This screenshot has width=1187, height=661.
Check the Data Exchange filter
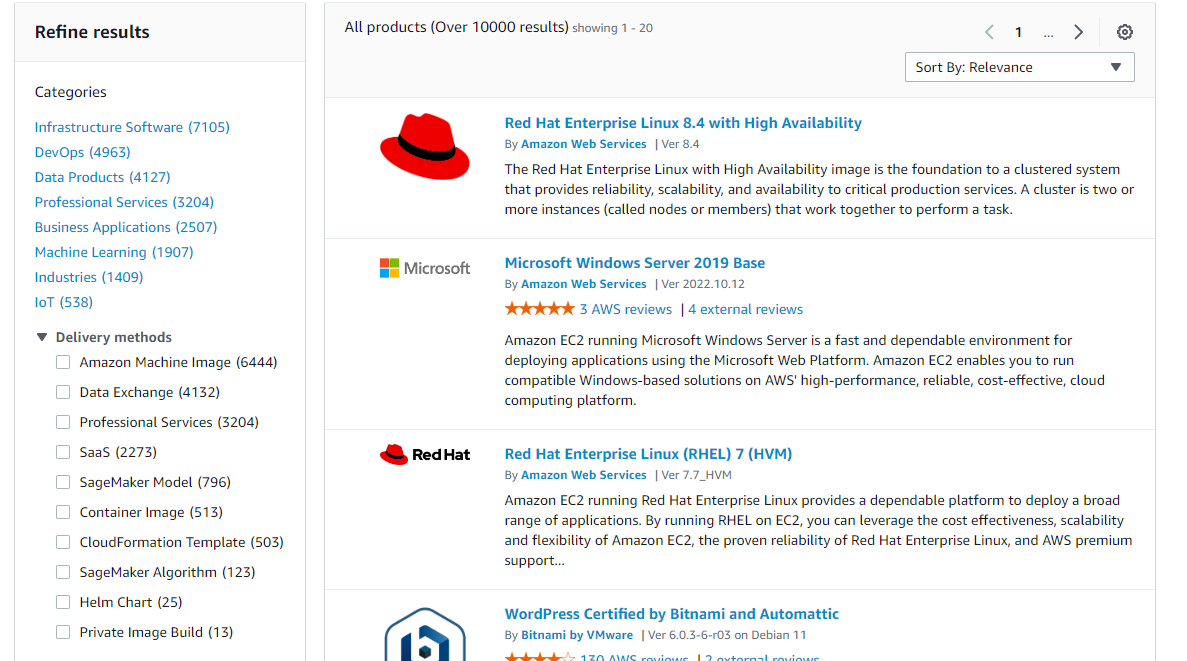pyautogui.click(x=63, y=392)
